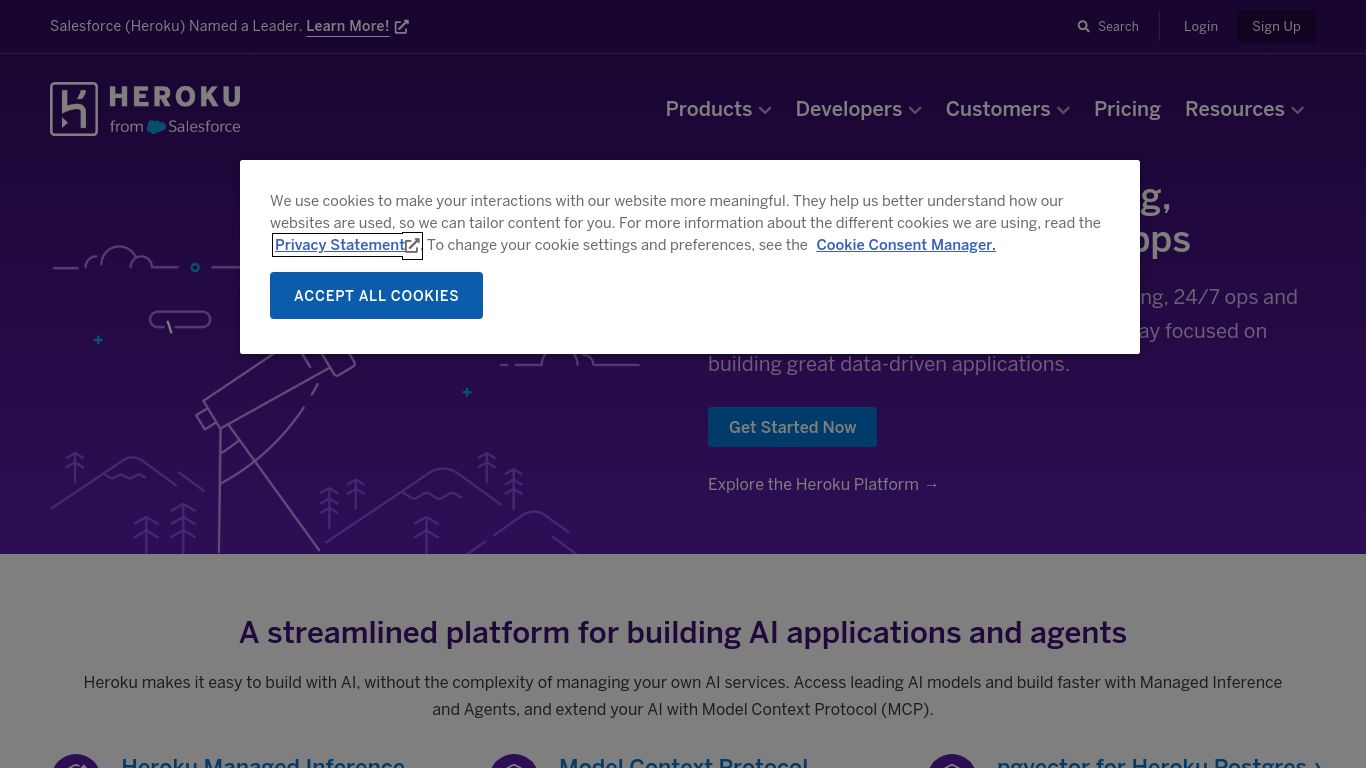
Task: Expand the Customers menu chevron
Action: pyautogui.click(x=1063, y=110)
